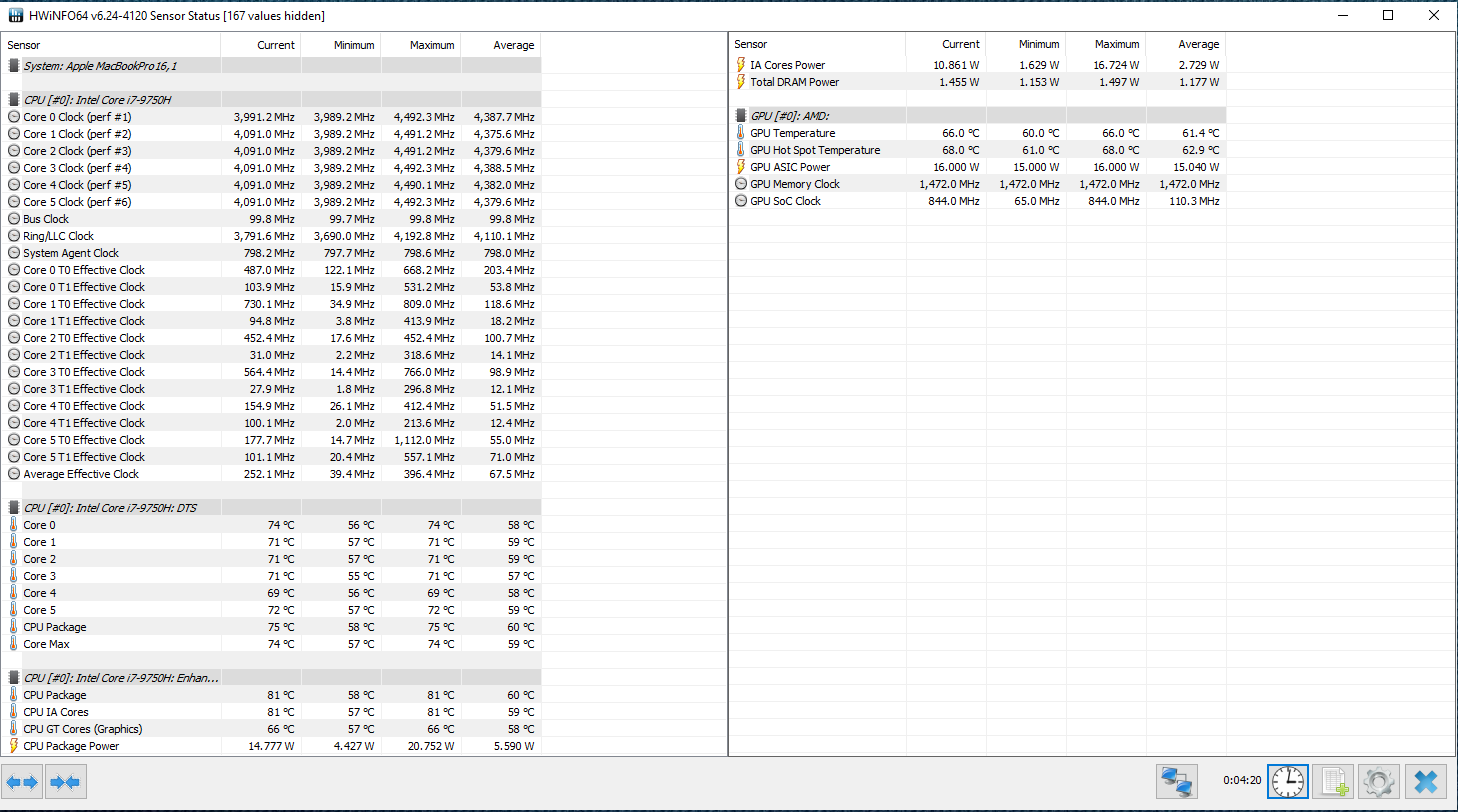Click the Current column header in right pane
Viewport: 1458px width, 812px height.
pos(945,44)
